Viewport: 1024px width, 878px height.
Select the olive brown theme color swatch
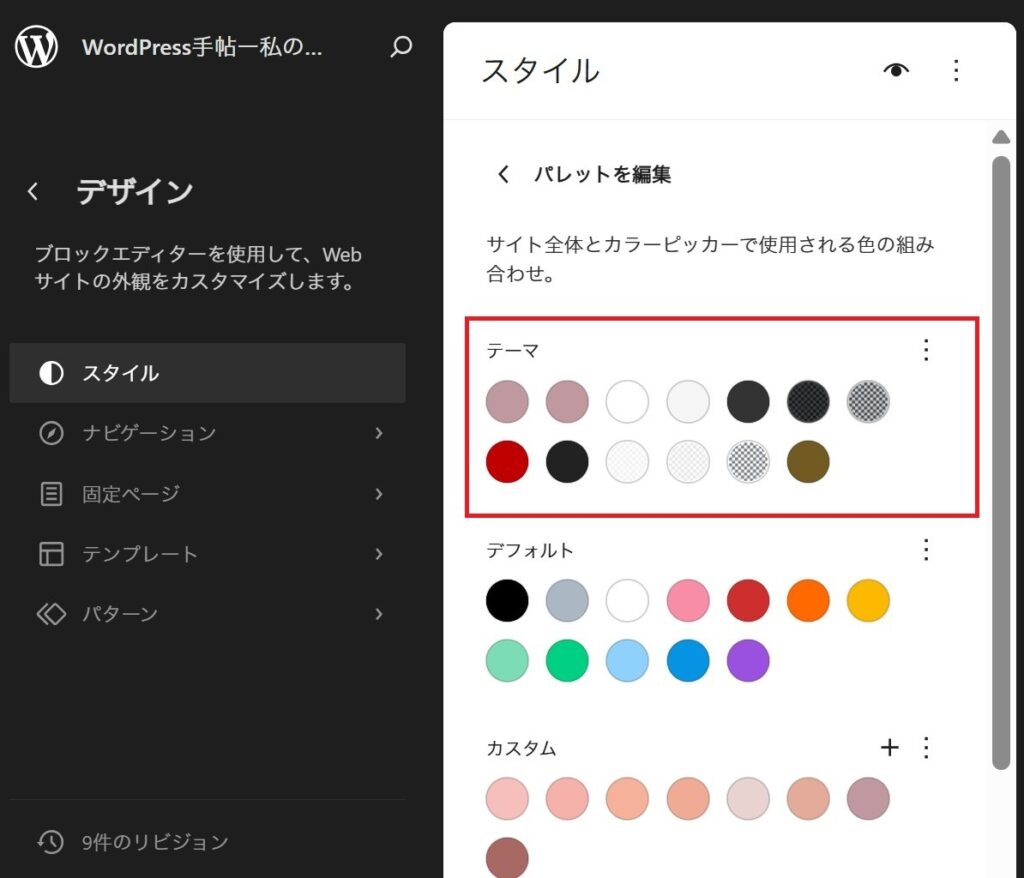click(808, 462)
